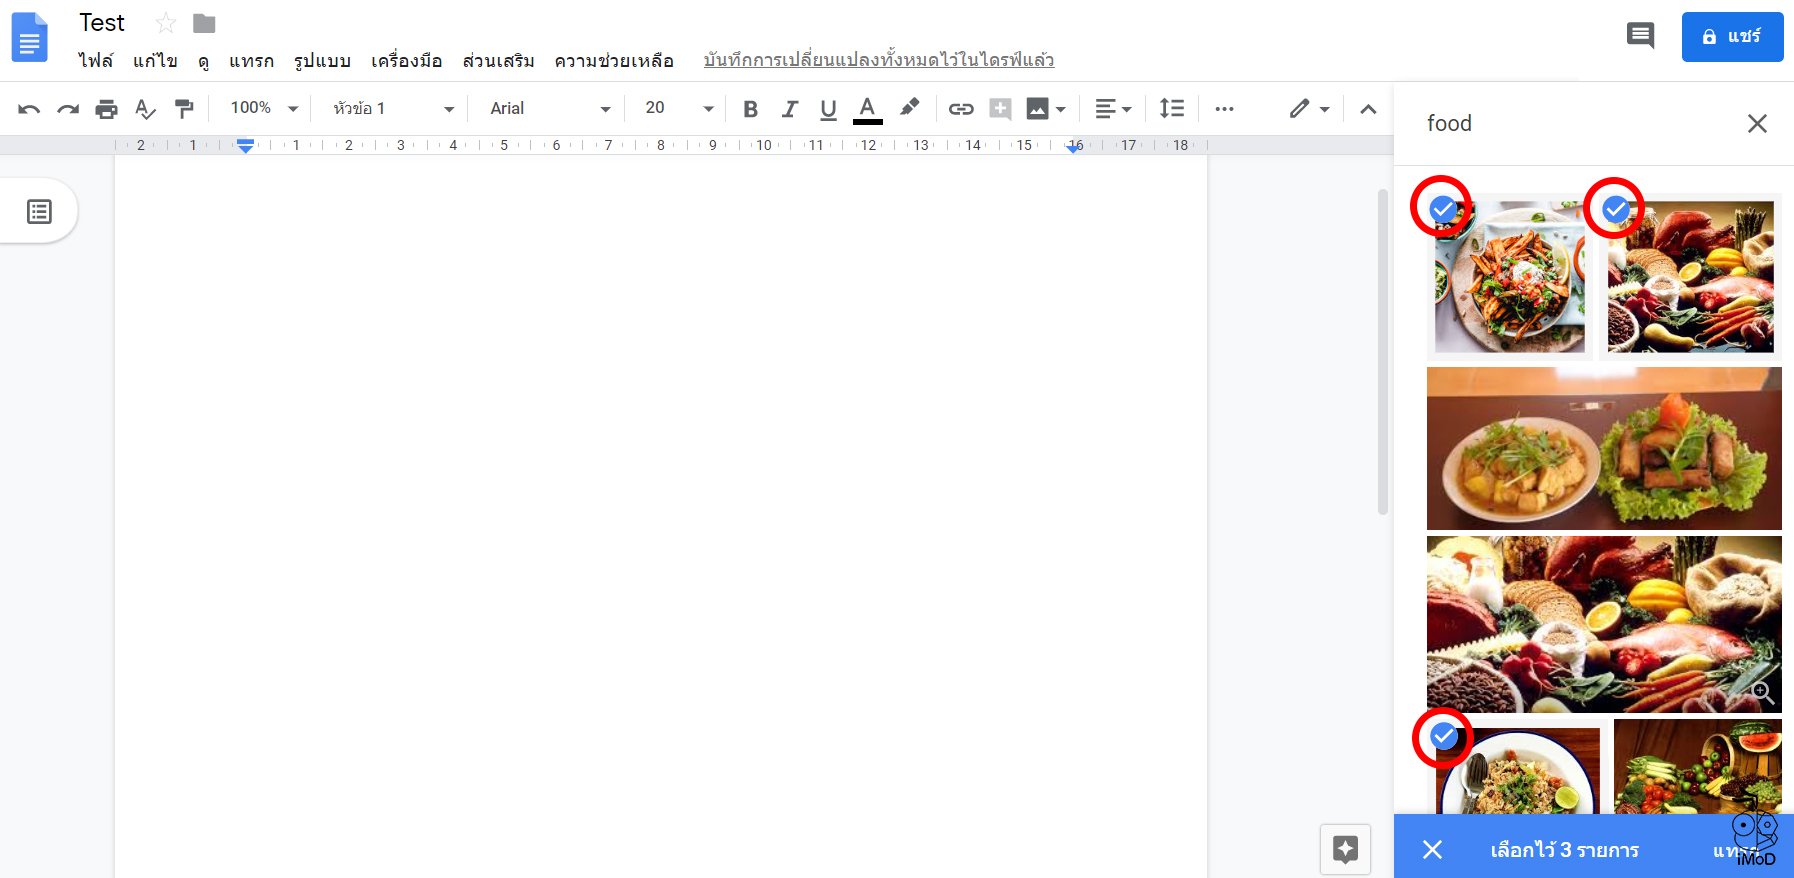Open the insert image dropdown arrow
Screen dimensions: 1794x878
click(1061, 109)
